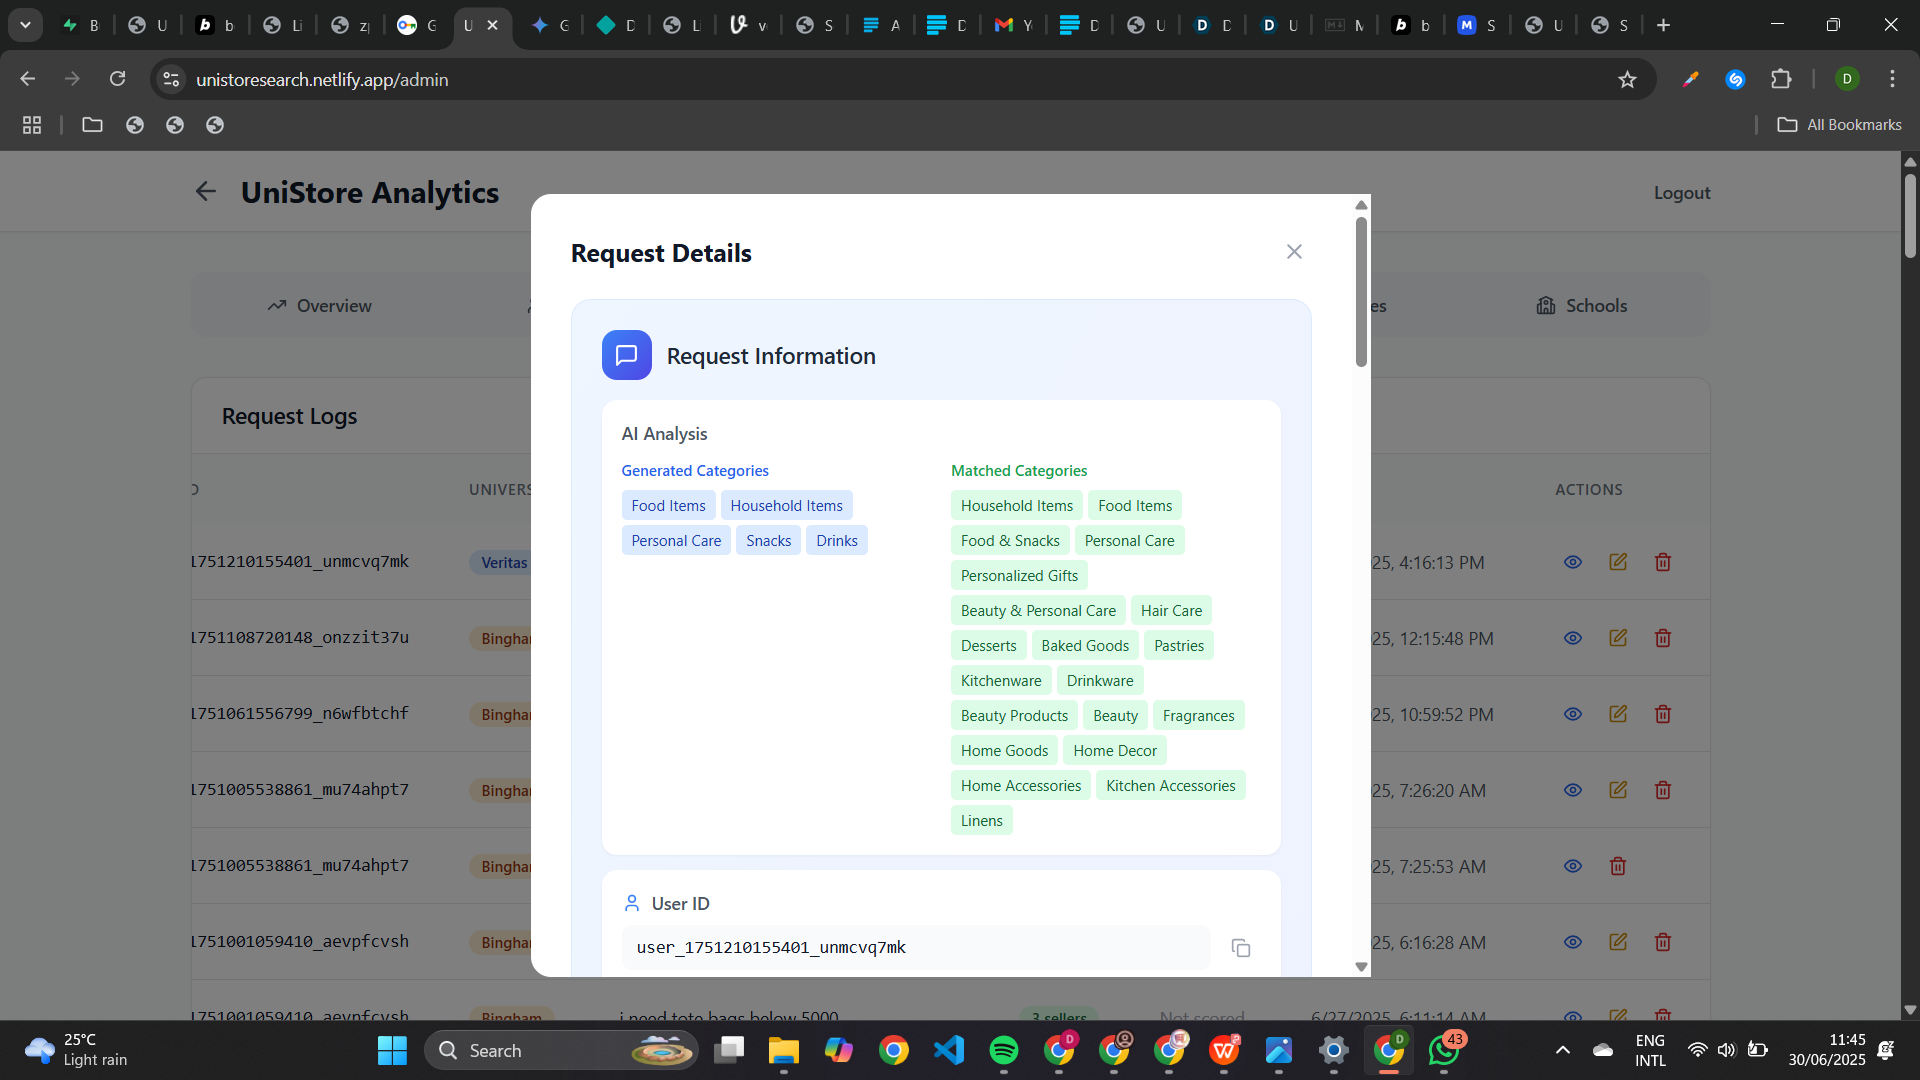1920x1080 pixels.
Task: Bookmark this page with the star icon
Action: coord(1627,79)
